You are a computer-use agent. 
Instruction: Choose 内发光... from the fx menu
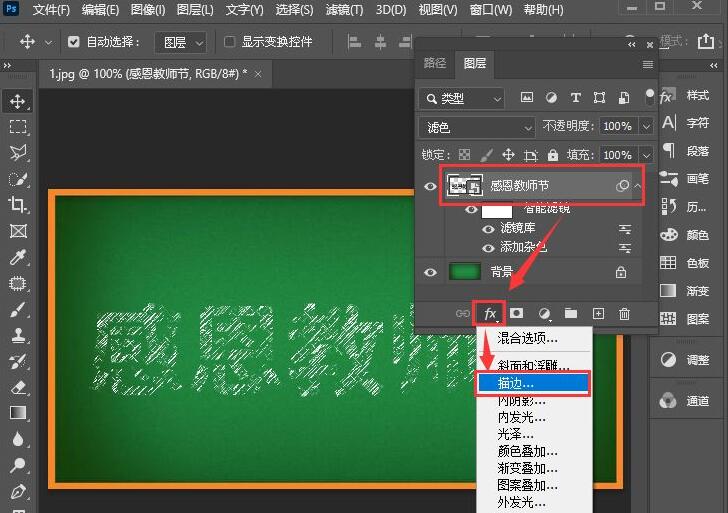(x=534, y=417)
